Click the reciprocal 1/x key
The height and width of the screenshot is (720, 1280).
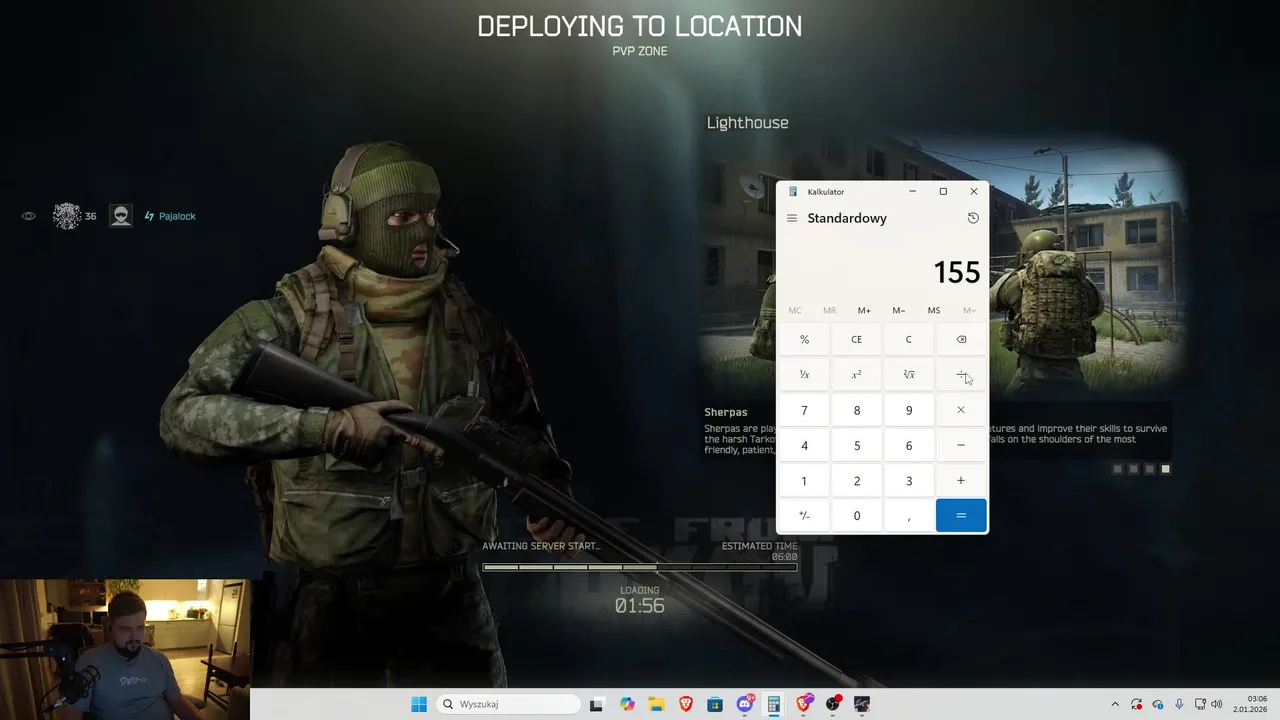pos(804,375)
